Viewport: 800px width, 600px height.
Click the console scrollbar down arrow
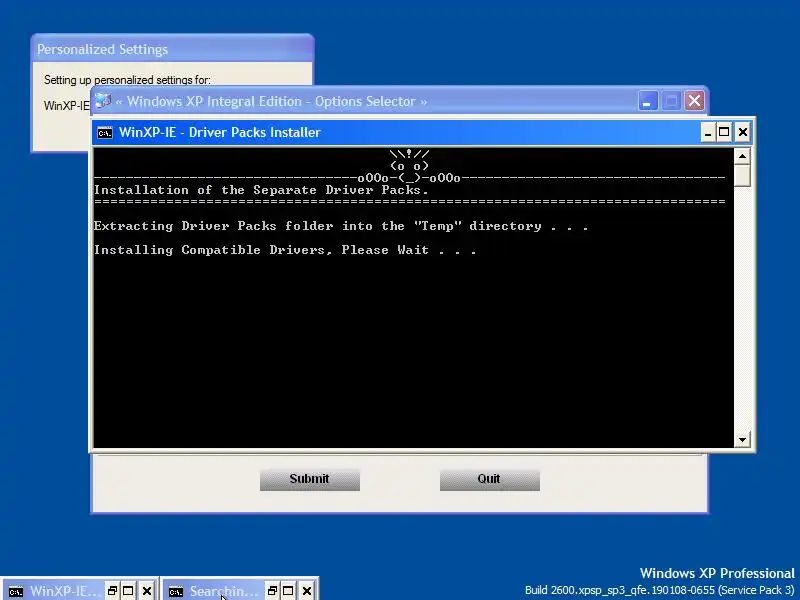point(742,439)
